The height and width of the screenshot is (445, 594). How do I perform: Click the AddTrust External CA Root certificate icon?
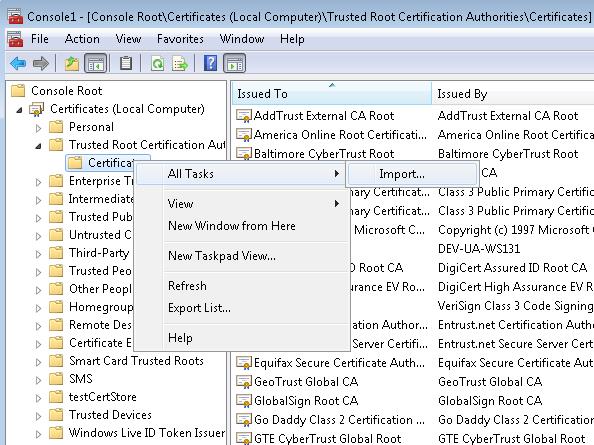(x=244, y=116)
